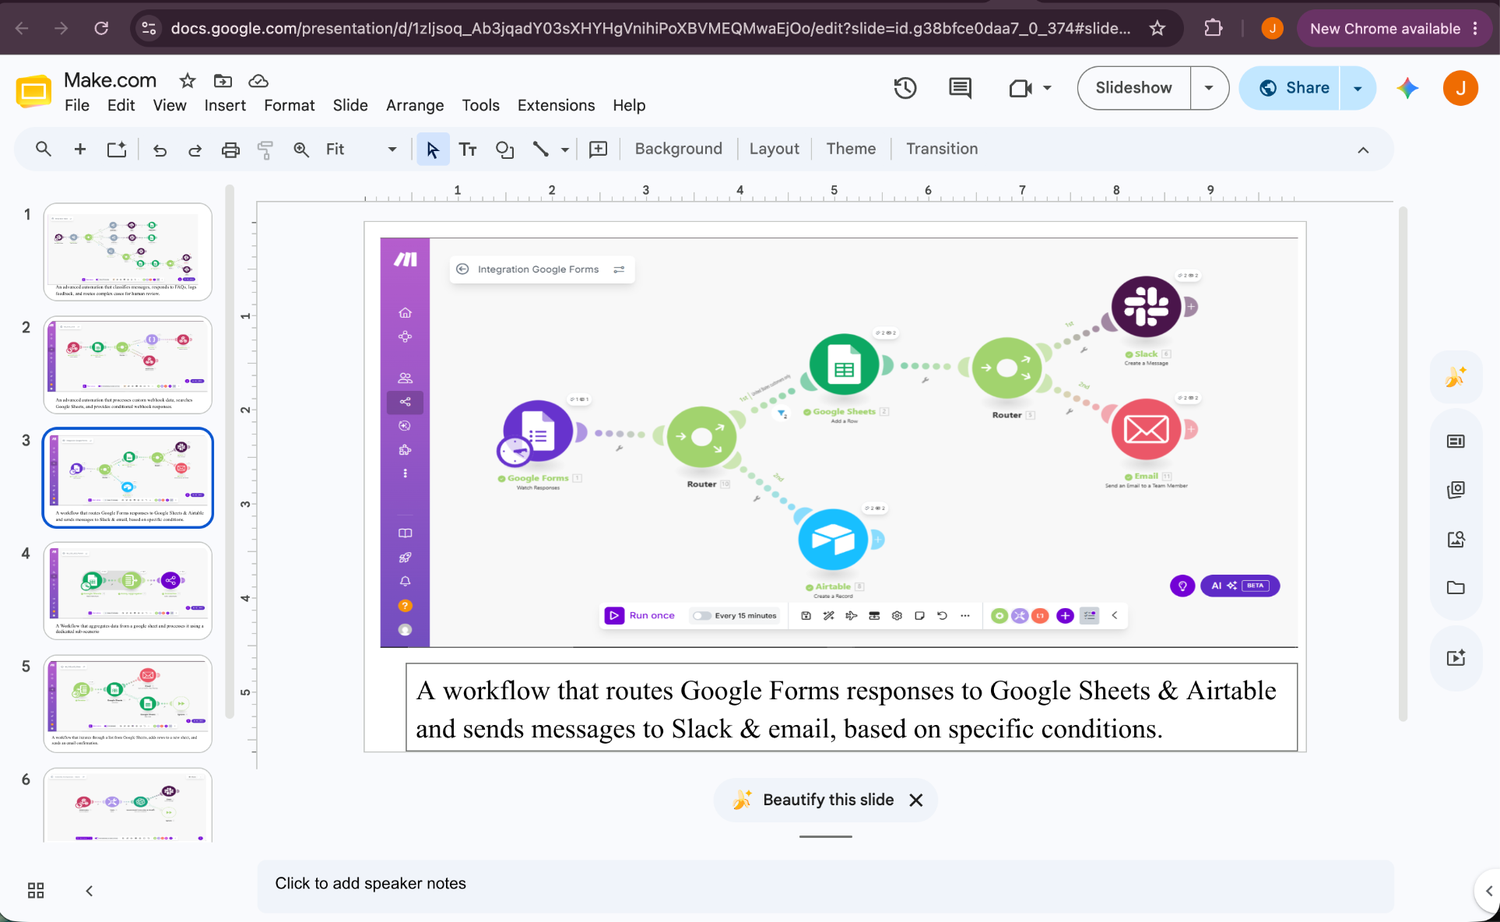Click the redo arrow

tap(195, 150)
